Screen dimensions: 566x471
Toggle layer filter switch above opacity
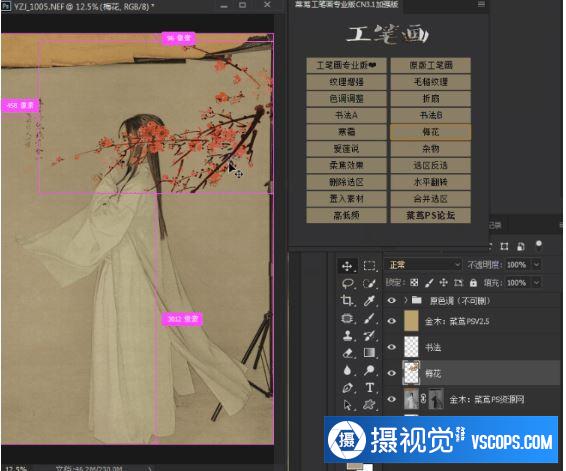[539, 246]
